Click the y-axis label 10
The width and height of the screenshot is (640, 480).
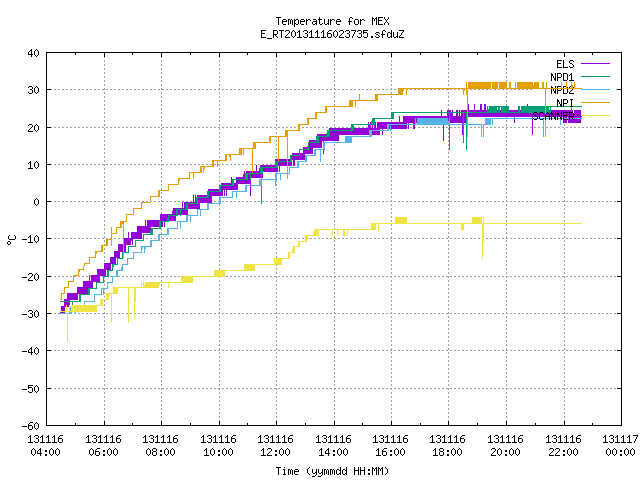click(33, 165)
